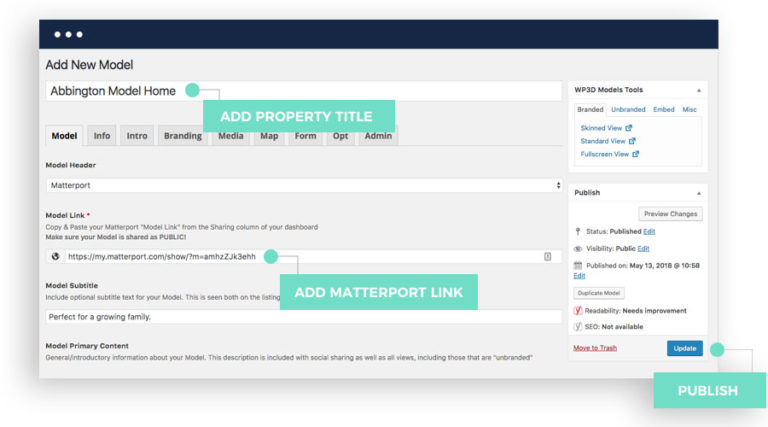Click the Move to Trash link
The image size is (768, 427).
point(595,348)
